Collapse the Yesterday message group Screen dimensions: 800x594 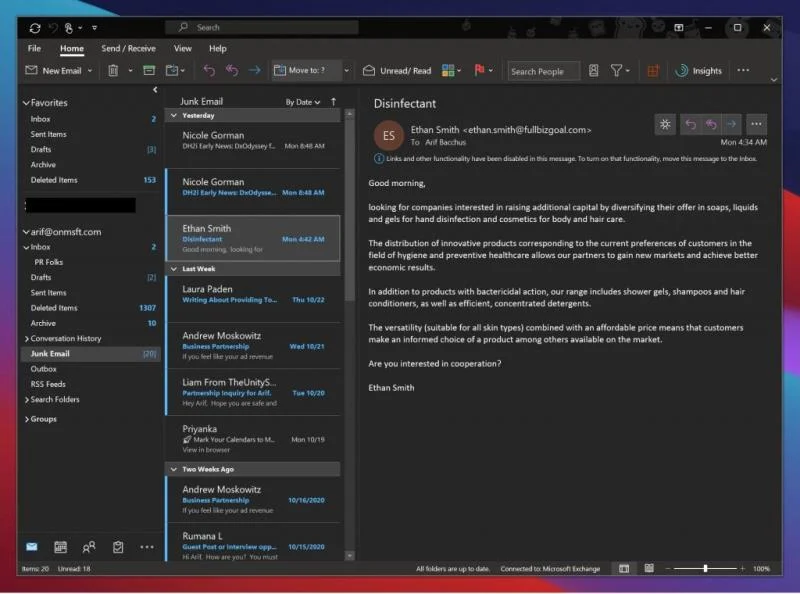click(x=174, y=116)
